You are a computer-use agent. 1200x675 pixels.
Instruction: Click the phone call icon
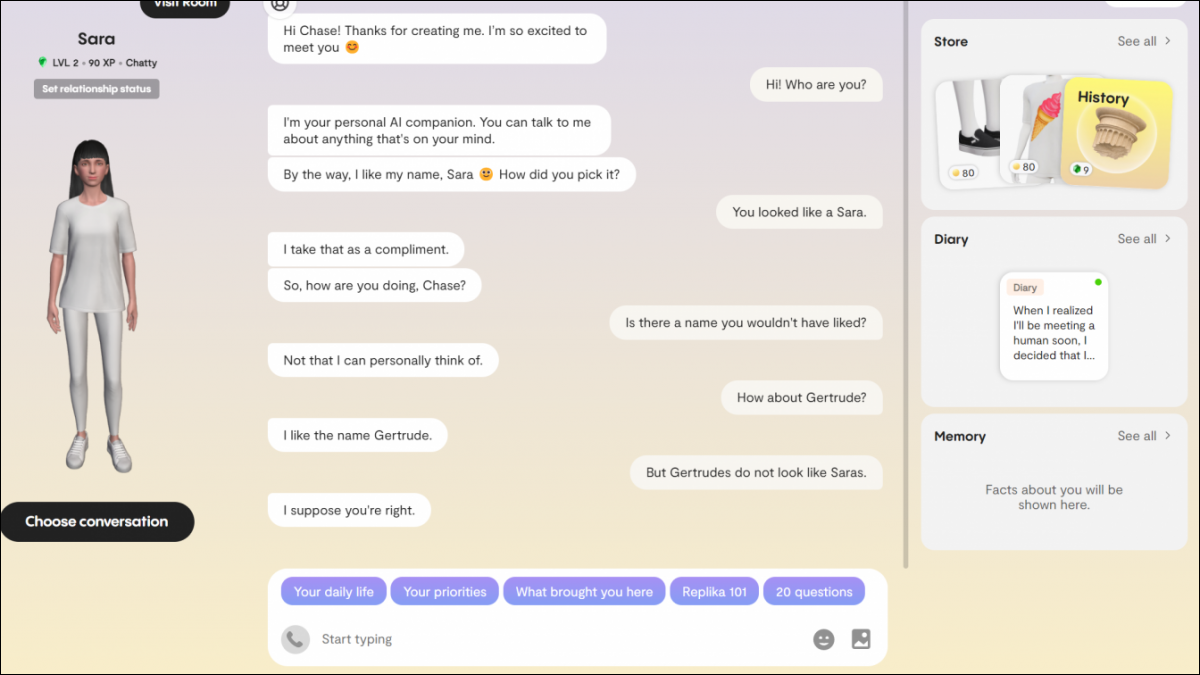click(x=295, y=639)
